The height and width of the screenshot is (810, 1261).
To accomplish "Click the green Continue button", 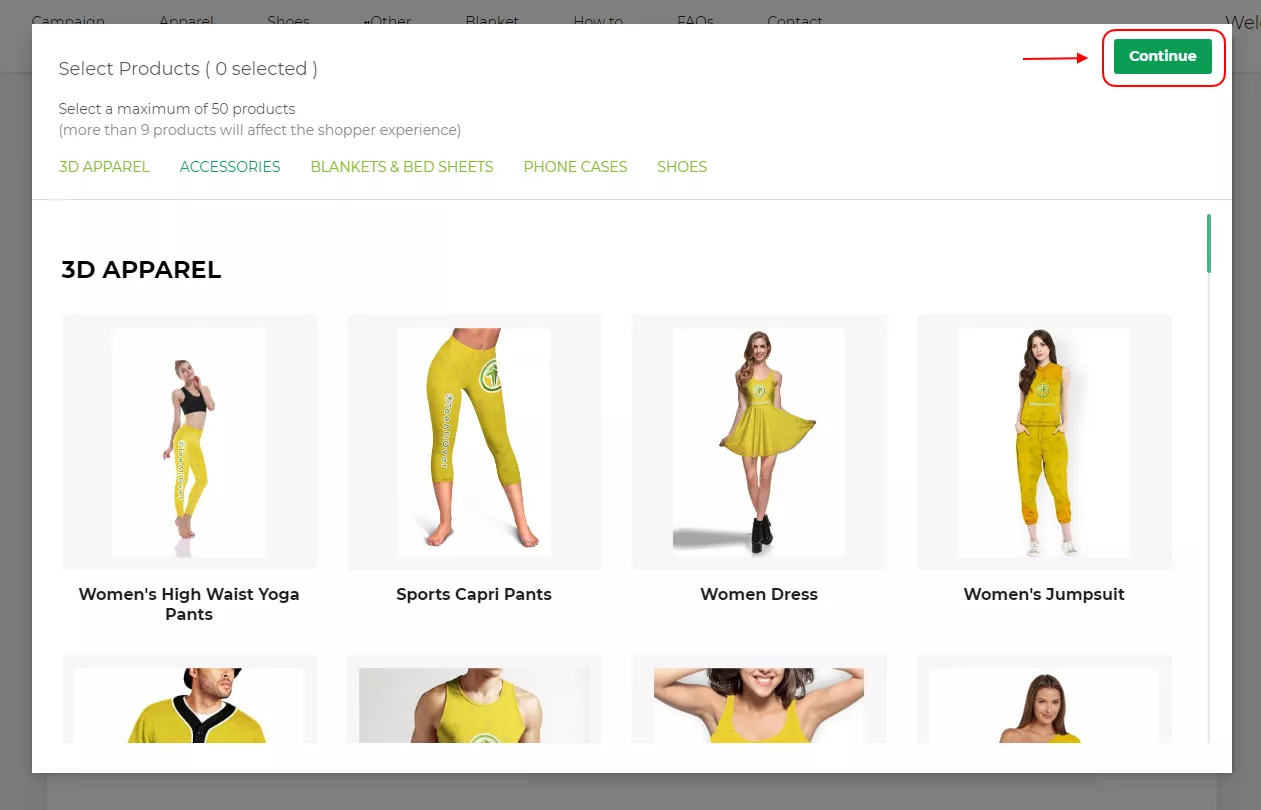I will [x=1162, y=56].
